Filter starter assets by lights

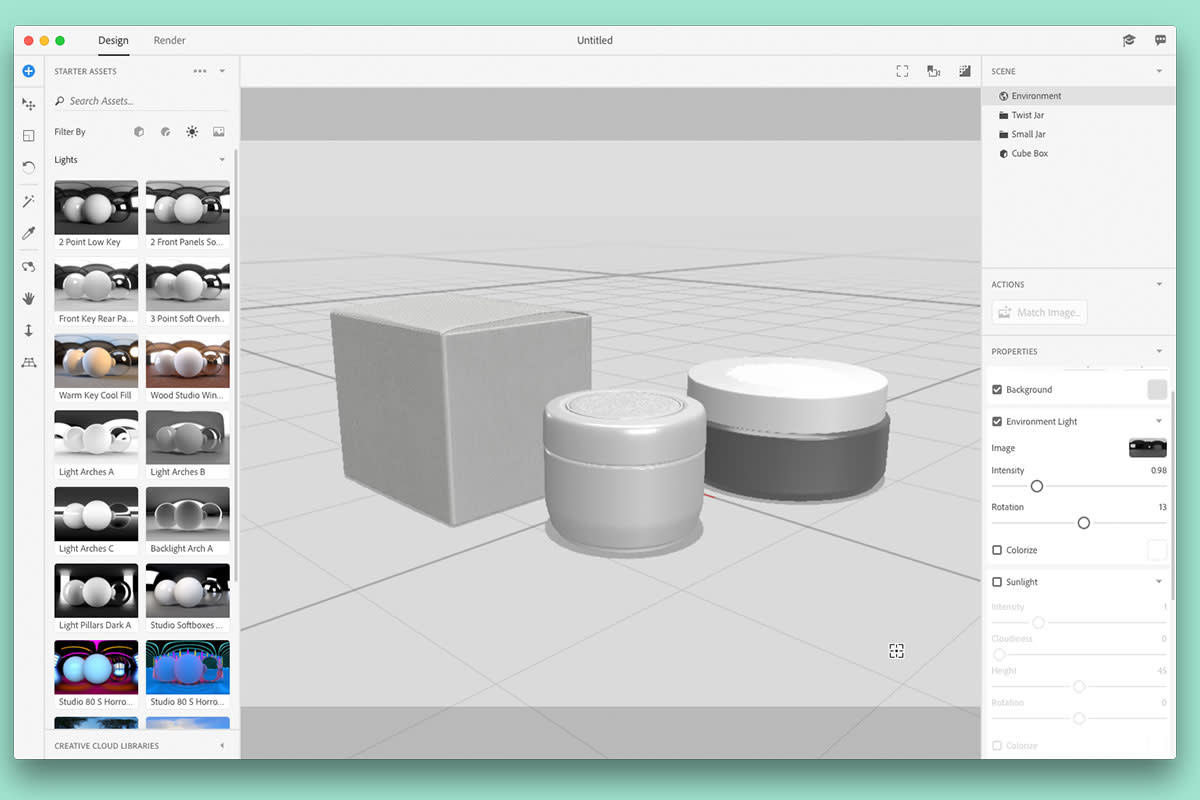[x=192, y=131]
